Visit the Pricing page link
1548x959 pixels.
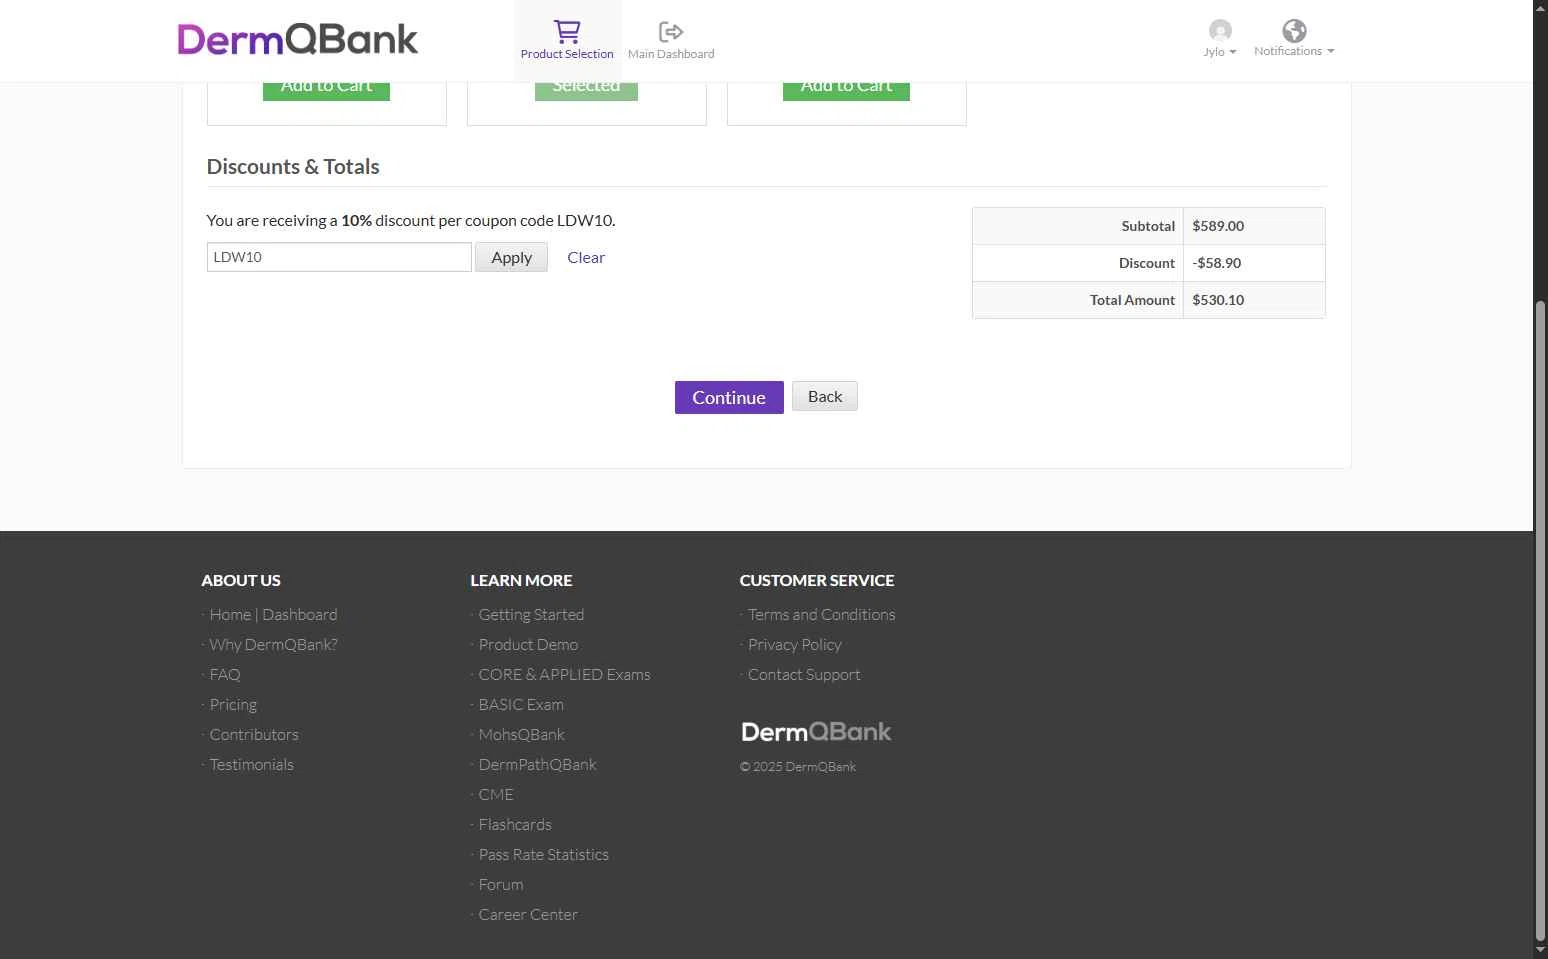point(233,704)
